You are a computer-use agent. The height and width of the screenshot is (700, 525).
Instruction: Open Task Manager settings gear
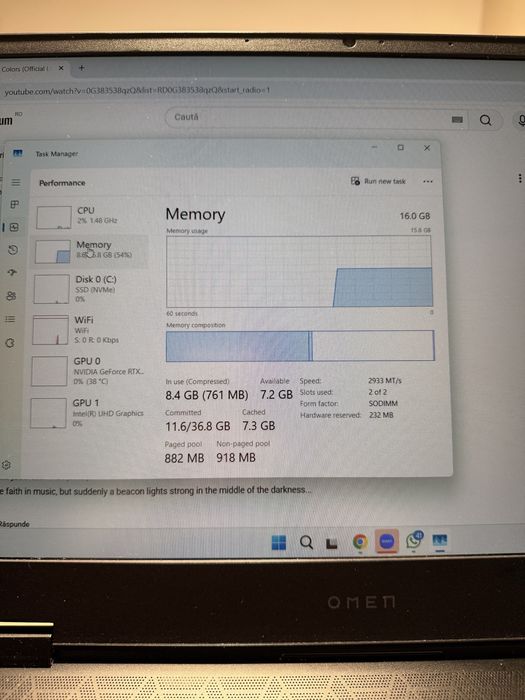[x=6, y=465]
